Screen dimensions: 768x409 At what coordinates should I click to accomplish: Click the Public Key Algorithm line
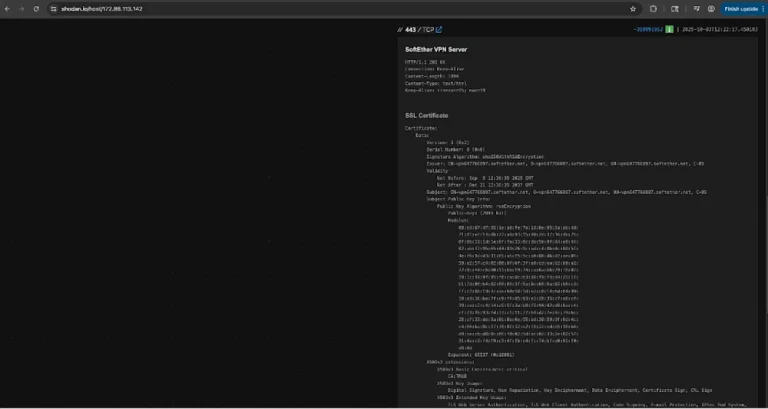click(484, 206)
